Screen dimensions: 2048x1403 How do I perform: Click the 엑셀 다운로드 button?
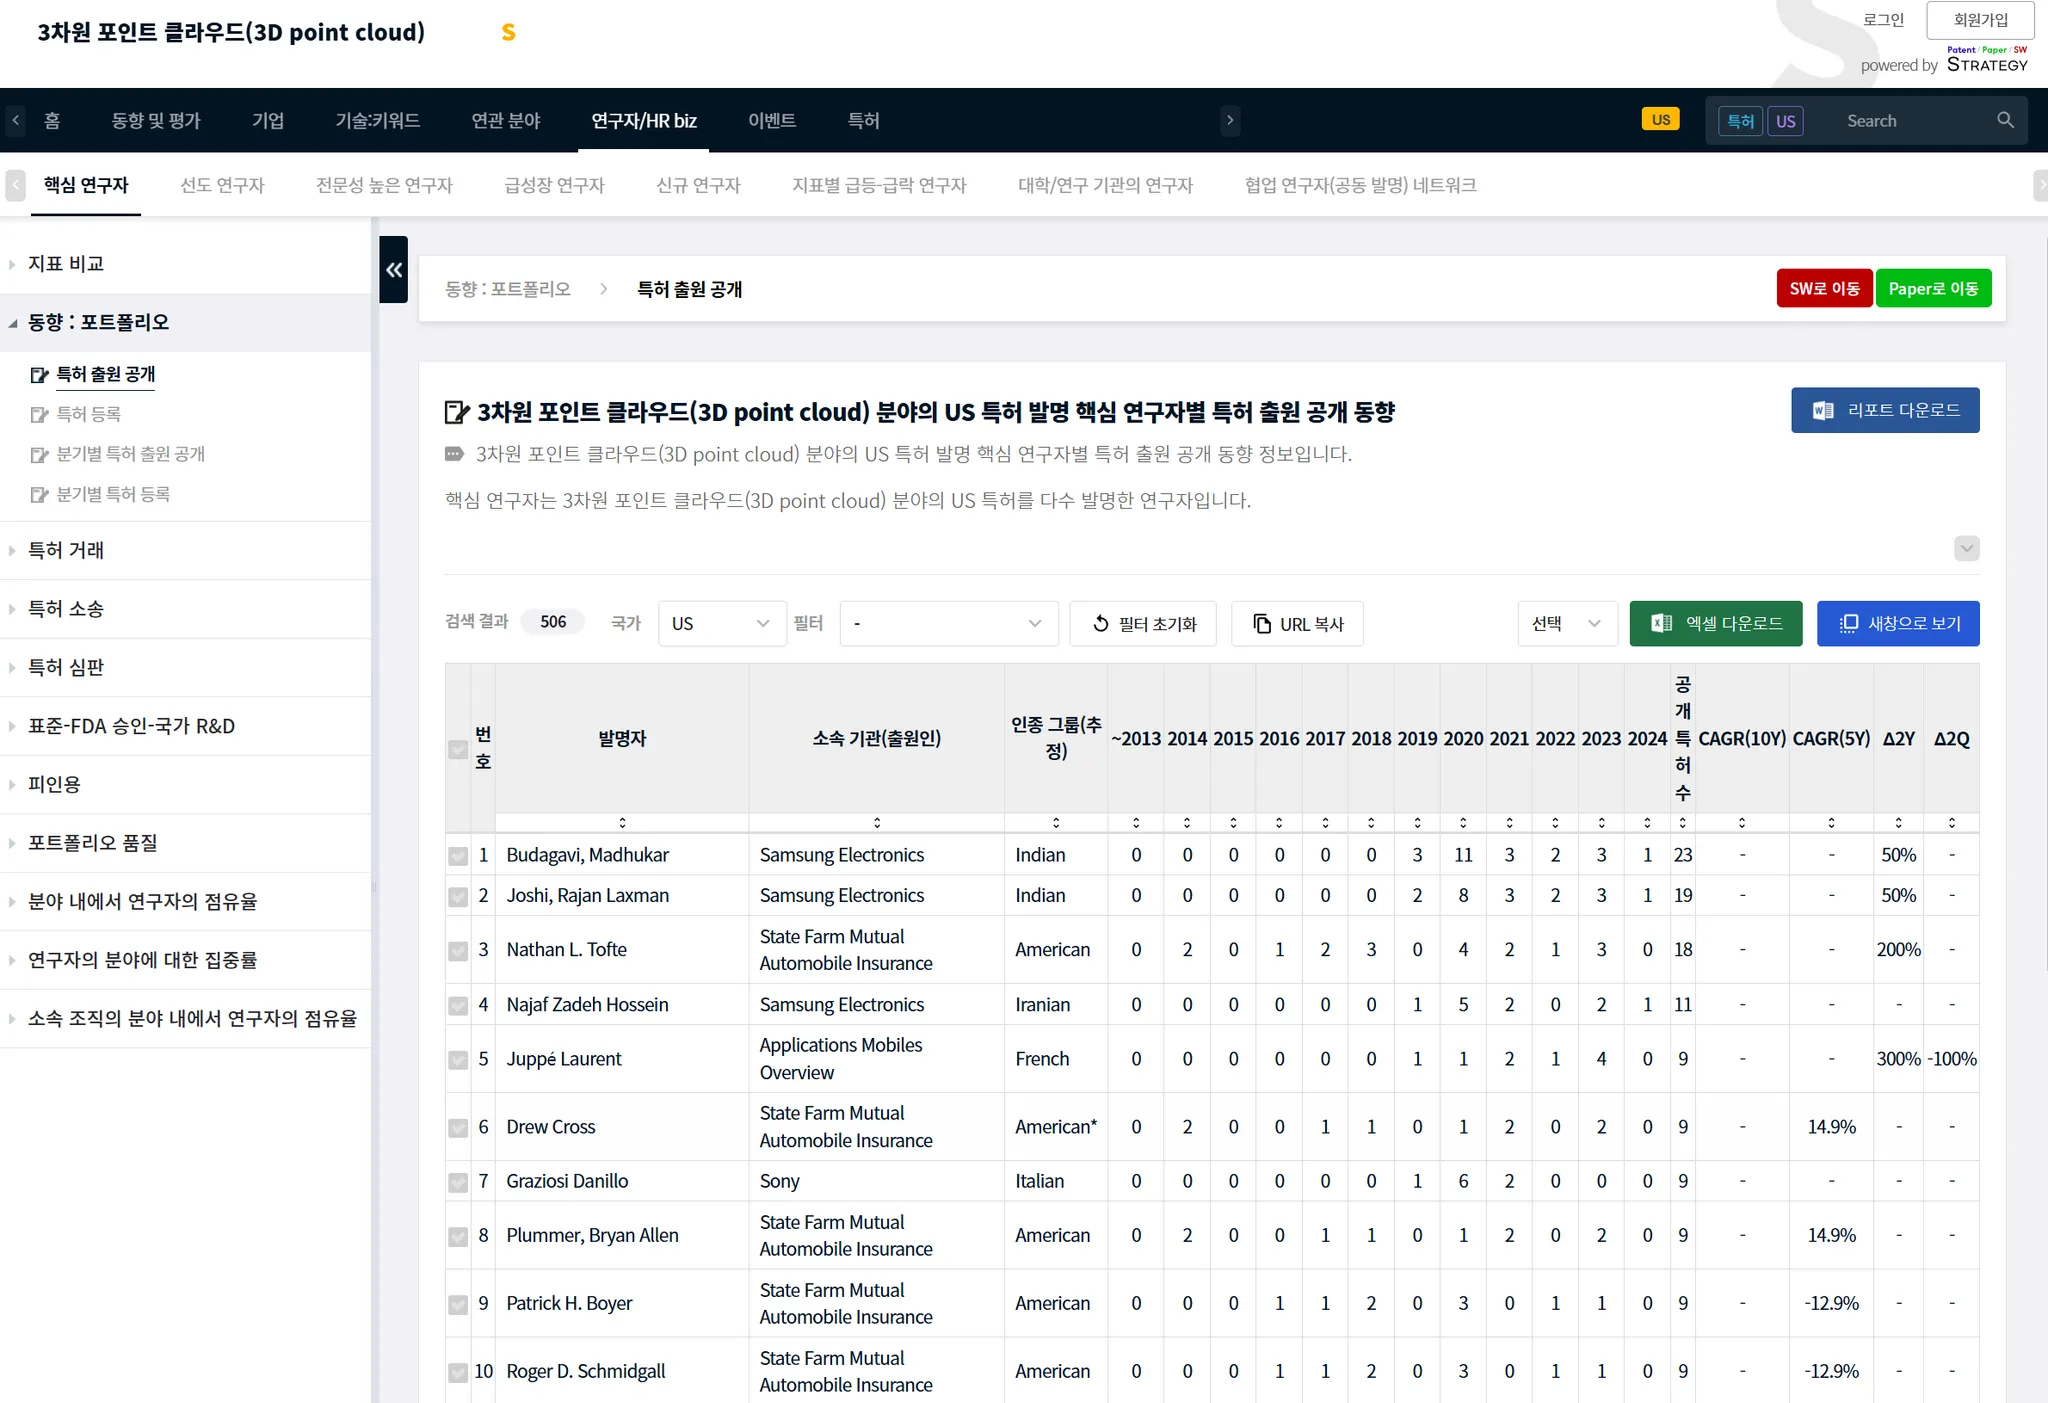(1715, 624)
